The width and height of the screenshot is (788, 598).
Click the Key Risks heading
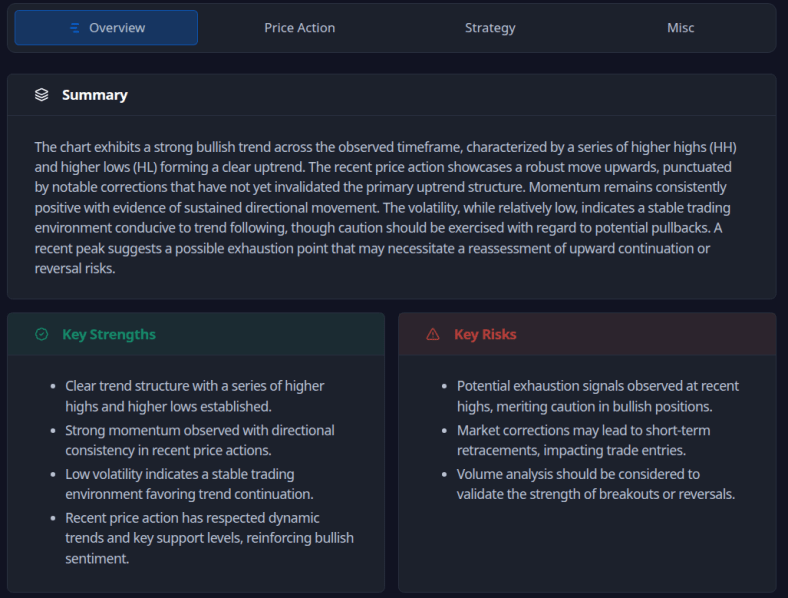point(485,334)
